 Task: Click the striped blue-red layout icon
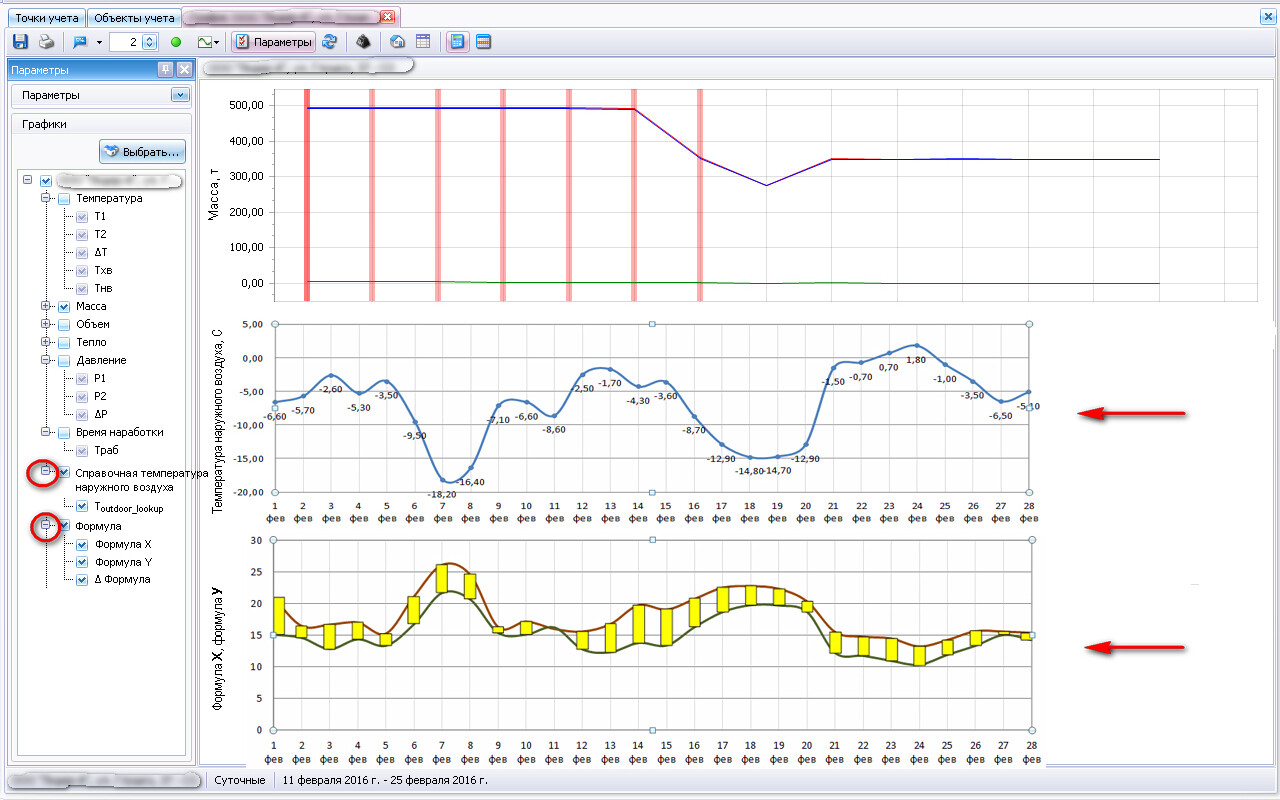483,42
